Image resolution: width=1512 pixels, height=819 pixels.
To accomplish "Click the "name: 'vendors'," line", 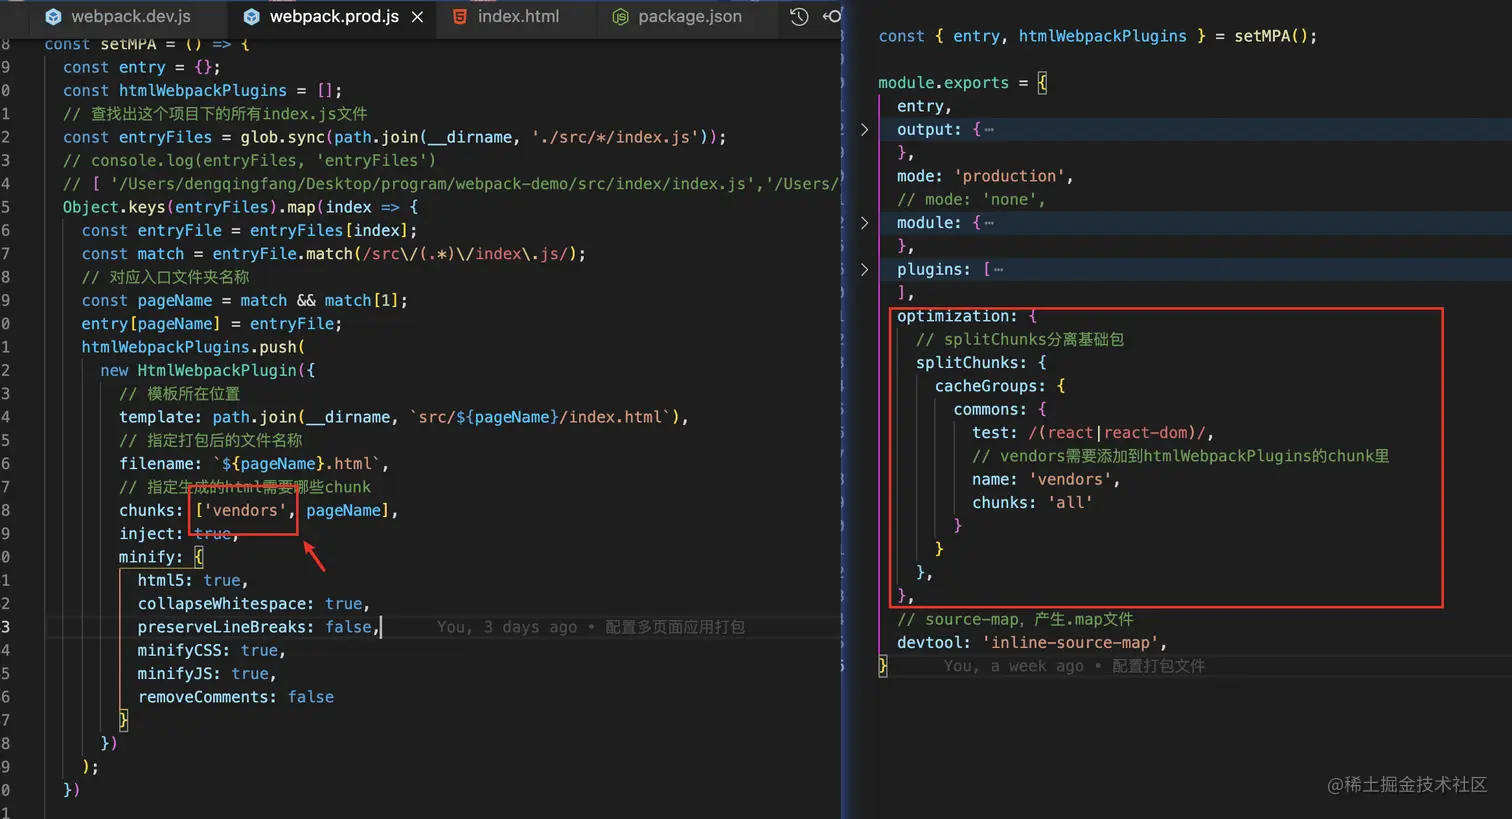I will (x=1046, y=479).
